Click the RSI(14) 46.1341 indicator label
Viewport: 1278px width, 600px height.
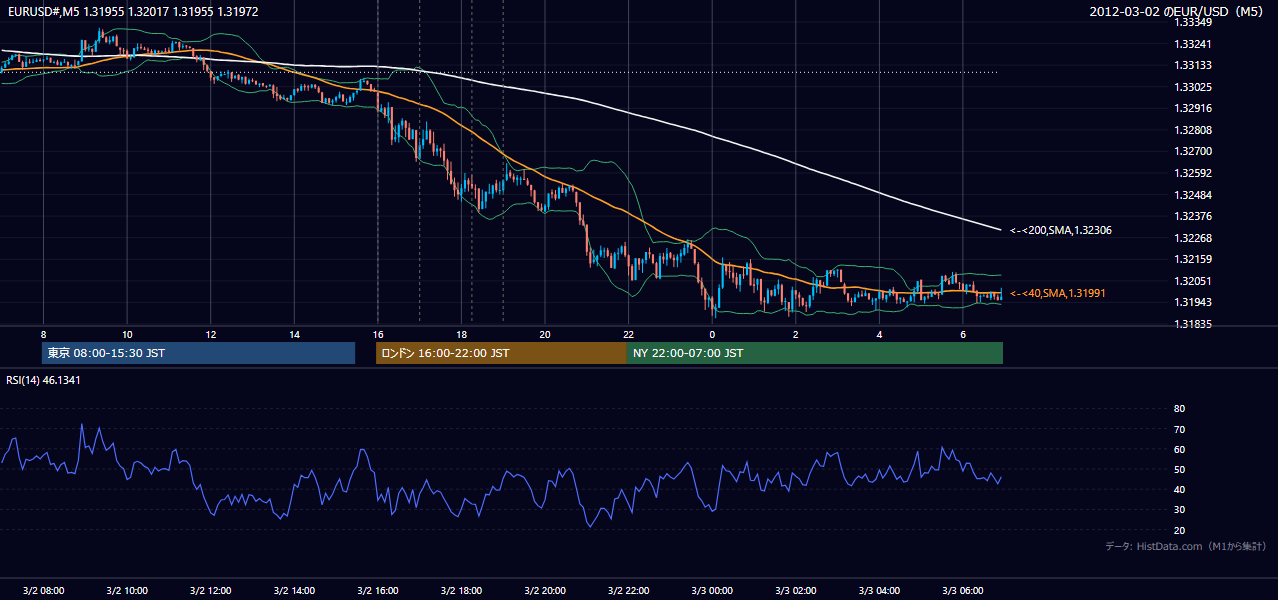pos(44,380)
